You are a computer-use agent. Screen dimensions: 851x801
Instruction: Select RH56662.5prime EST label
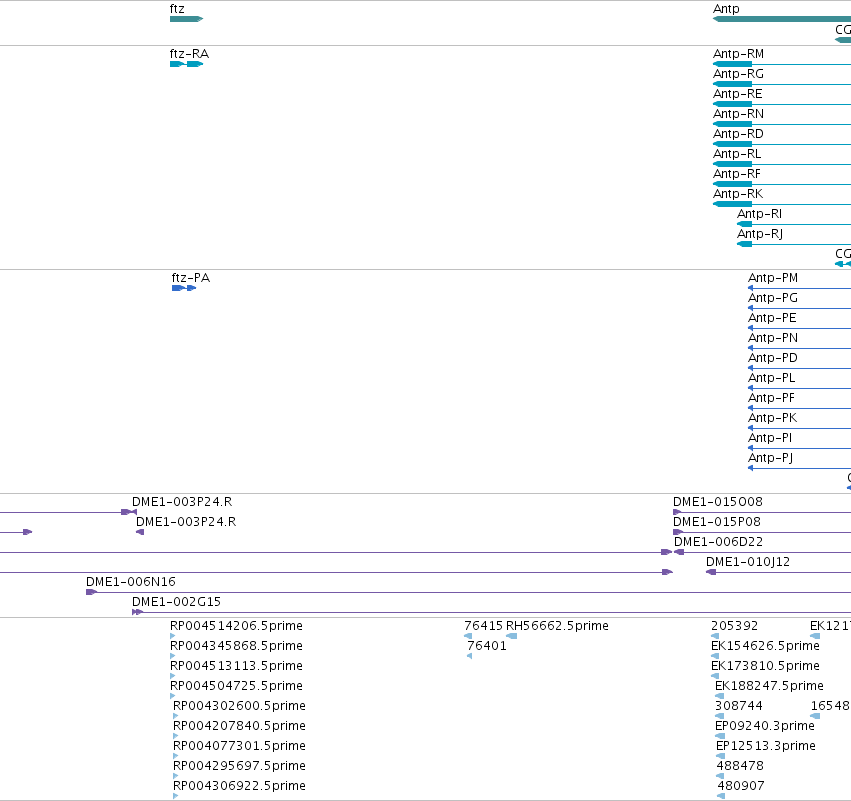click(557, 626)
